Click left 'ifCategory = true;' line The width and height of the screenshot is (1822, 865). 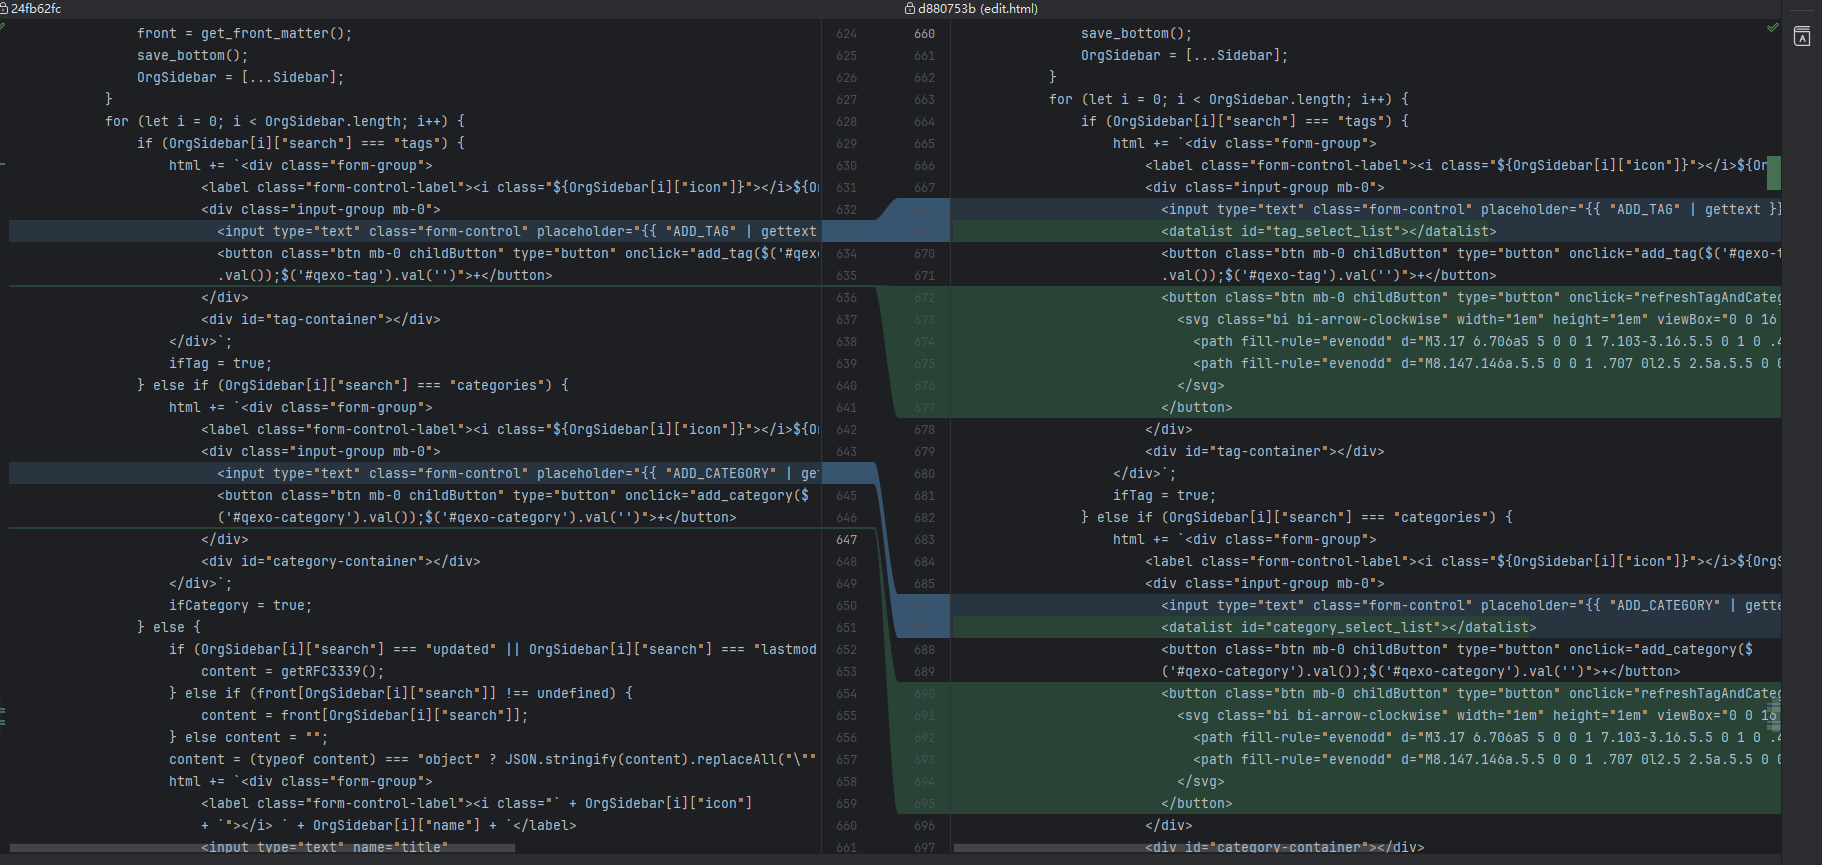(x=240, y=606)
